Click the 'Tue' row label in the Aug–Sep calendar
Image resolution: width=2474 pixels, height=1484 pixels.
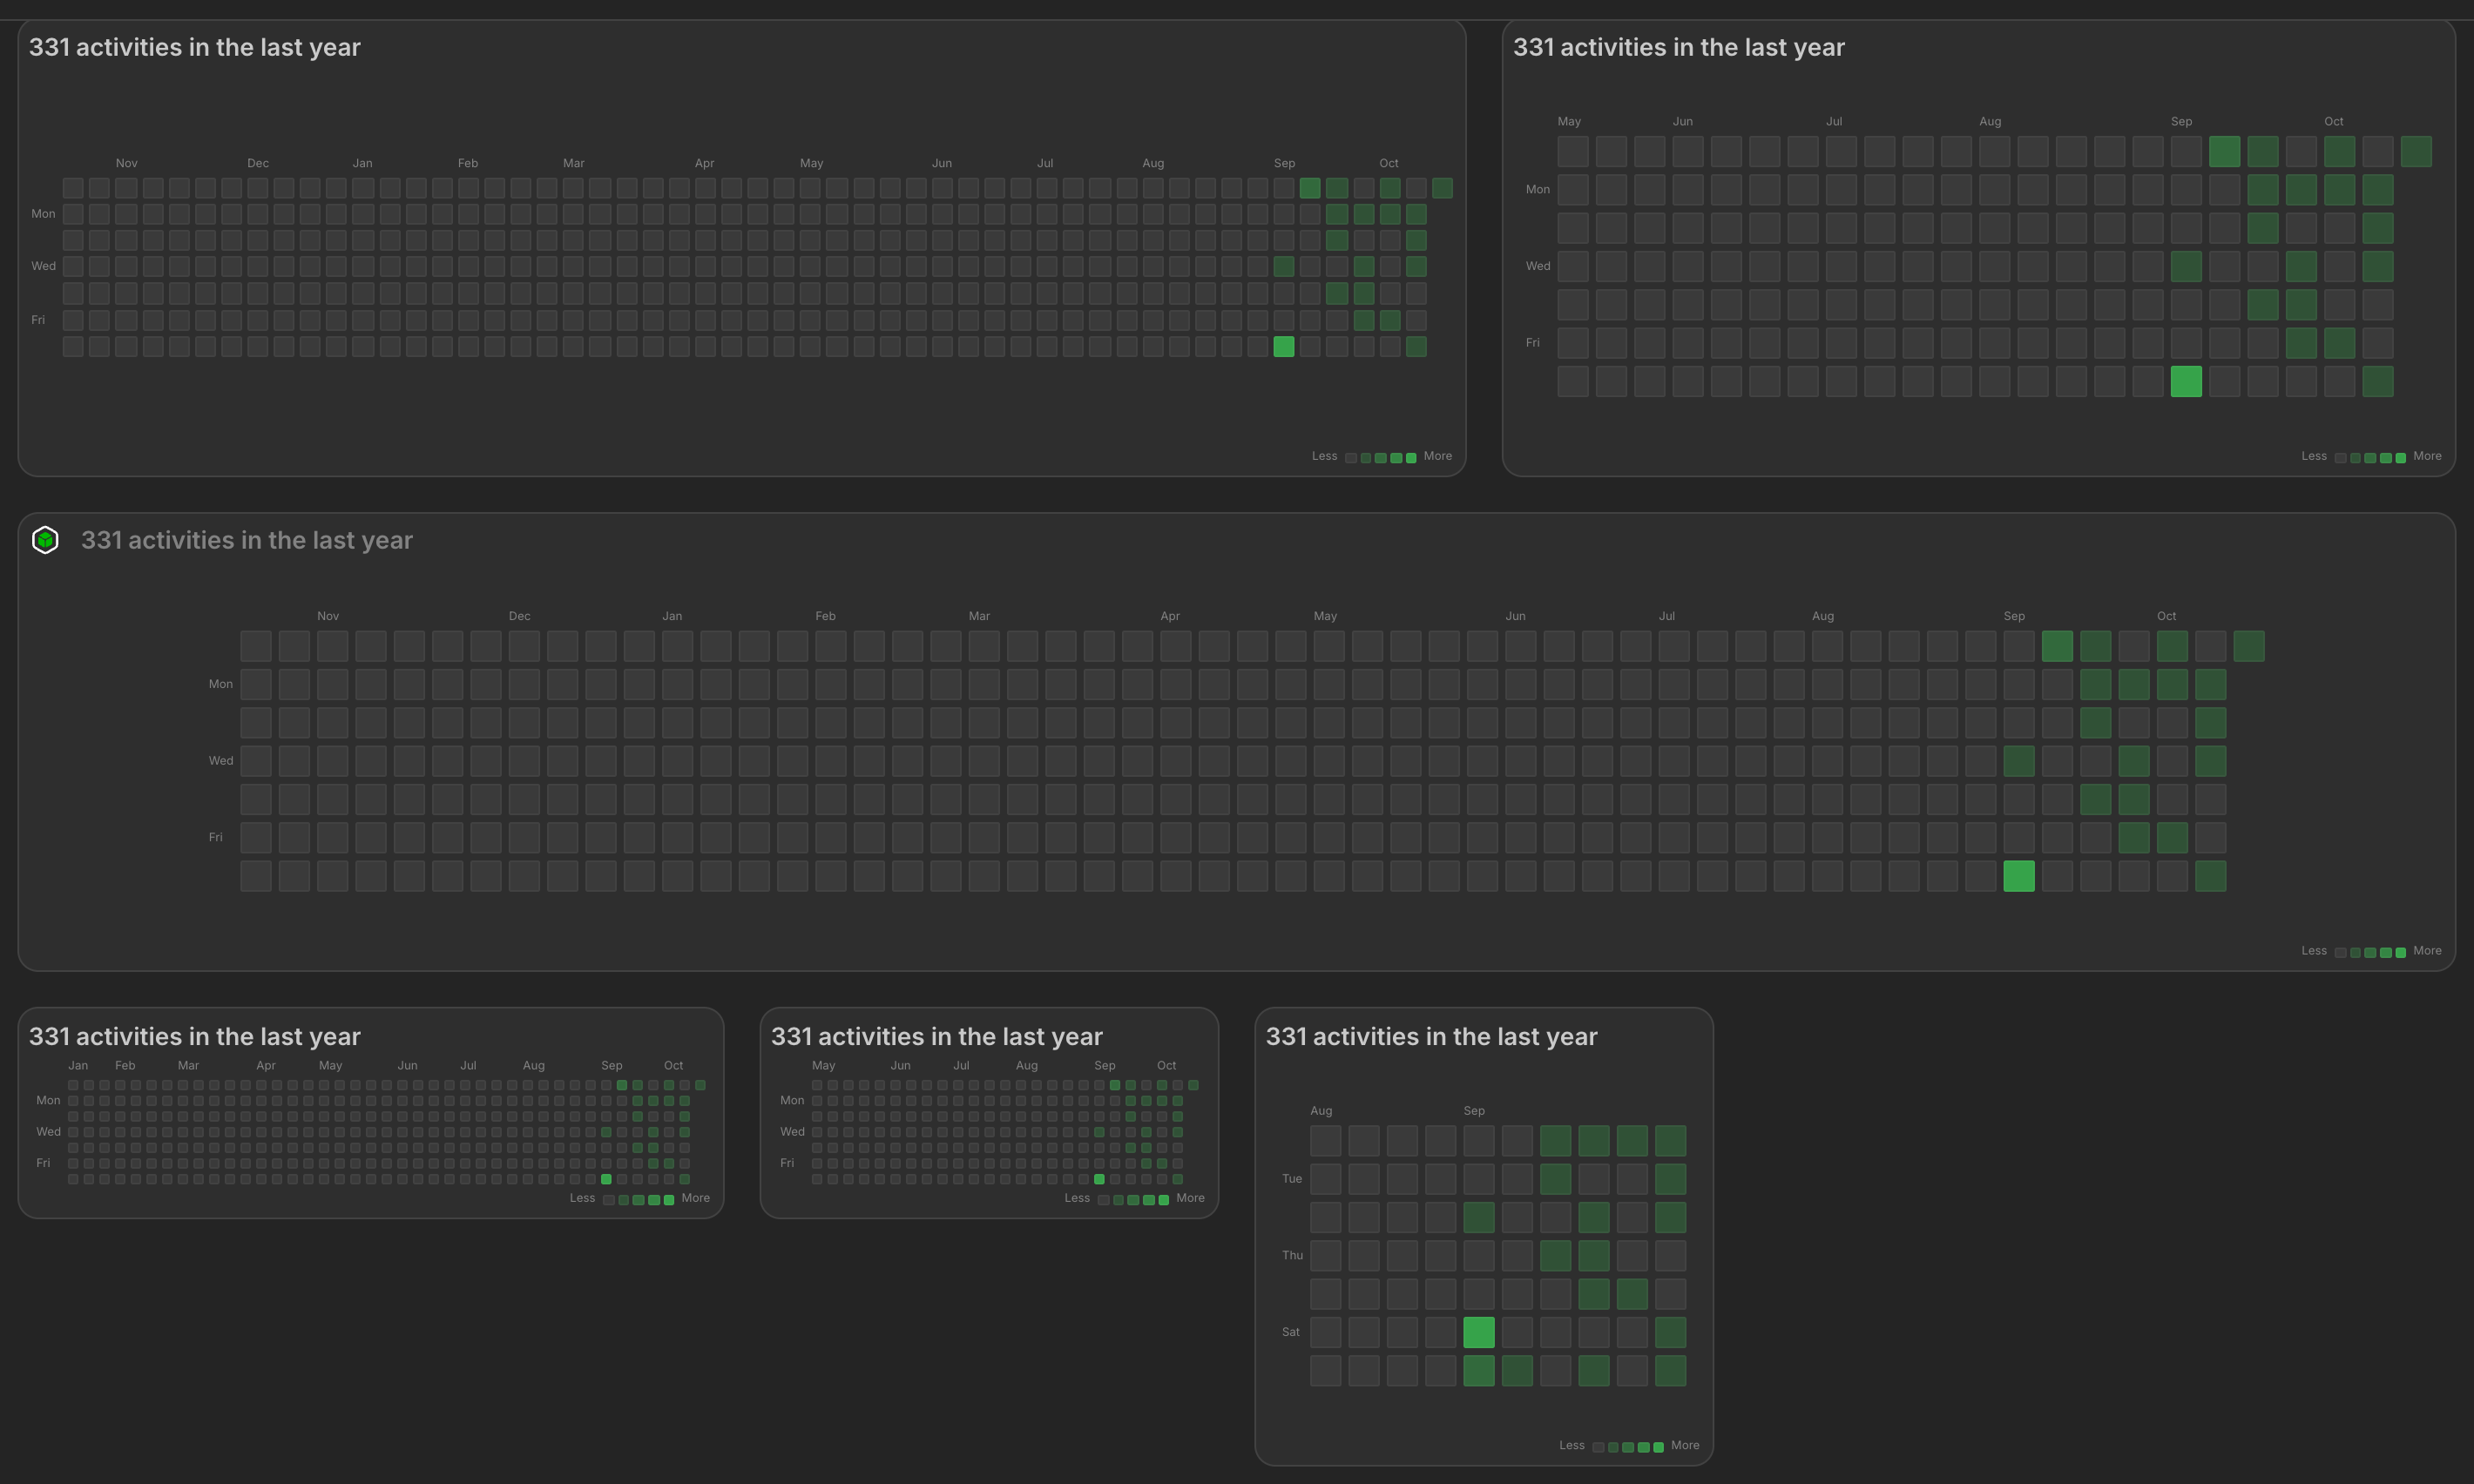(1292, 1179)
